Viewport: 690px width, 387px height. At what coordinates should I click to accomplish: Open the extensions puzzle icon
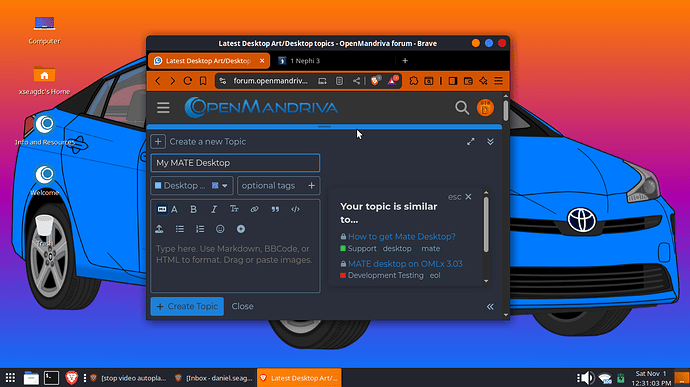pos(413,81)
